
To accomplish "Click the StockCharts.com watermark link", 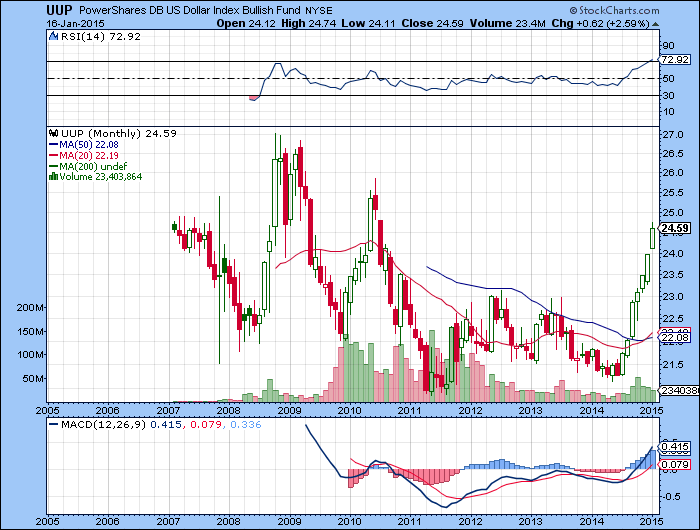I will pos(615,10).
